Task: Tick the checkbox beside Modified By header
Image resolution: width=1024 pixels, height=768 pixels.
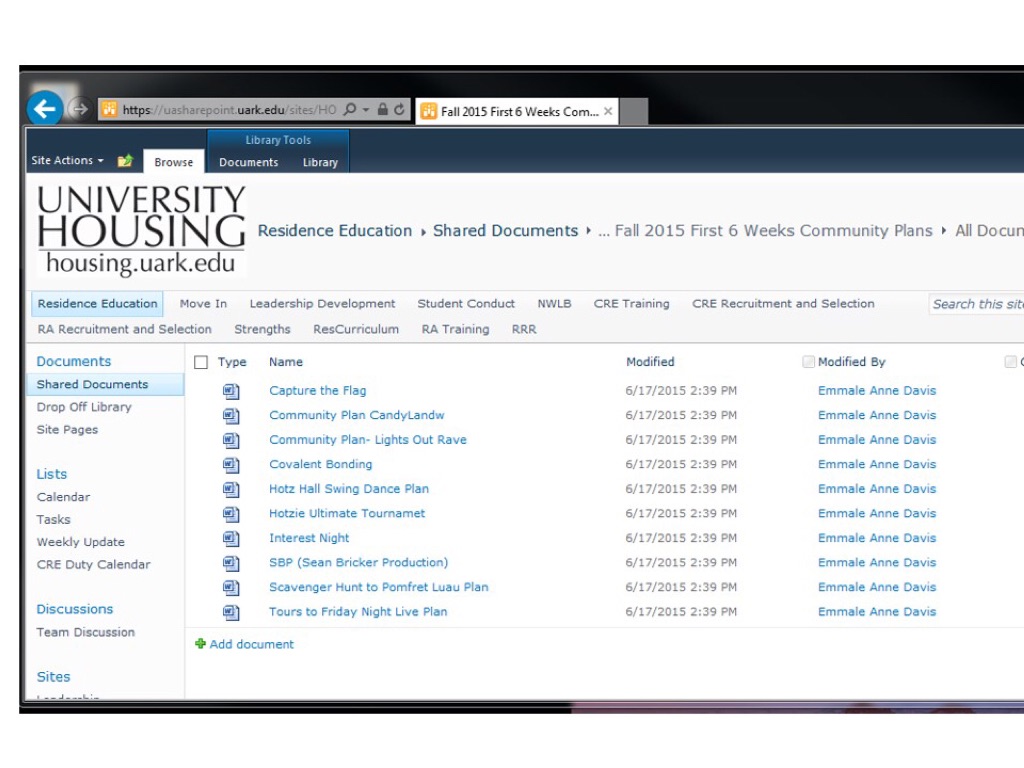Action: [x=808, y=362]
